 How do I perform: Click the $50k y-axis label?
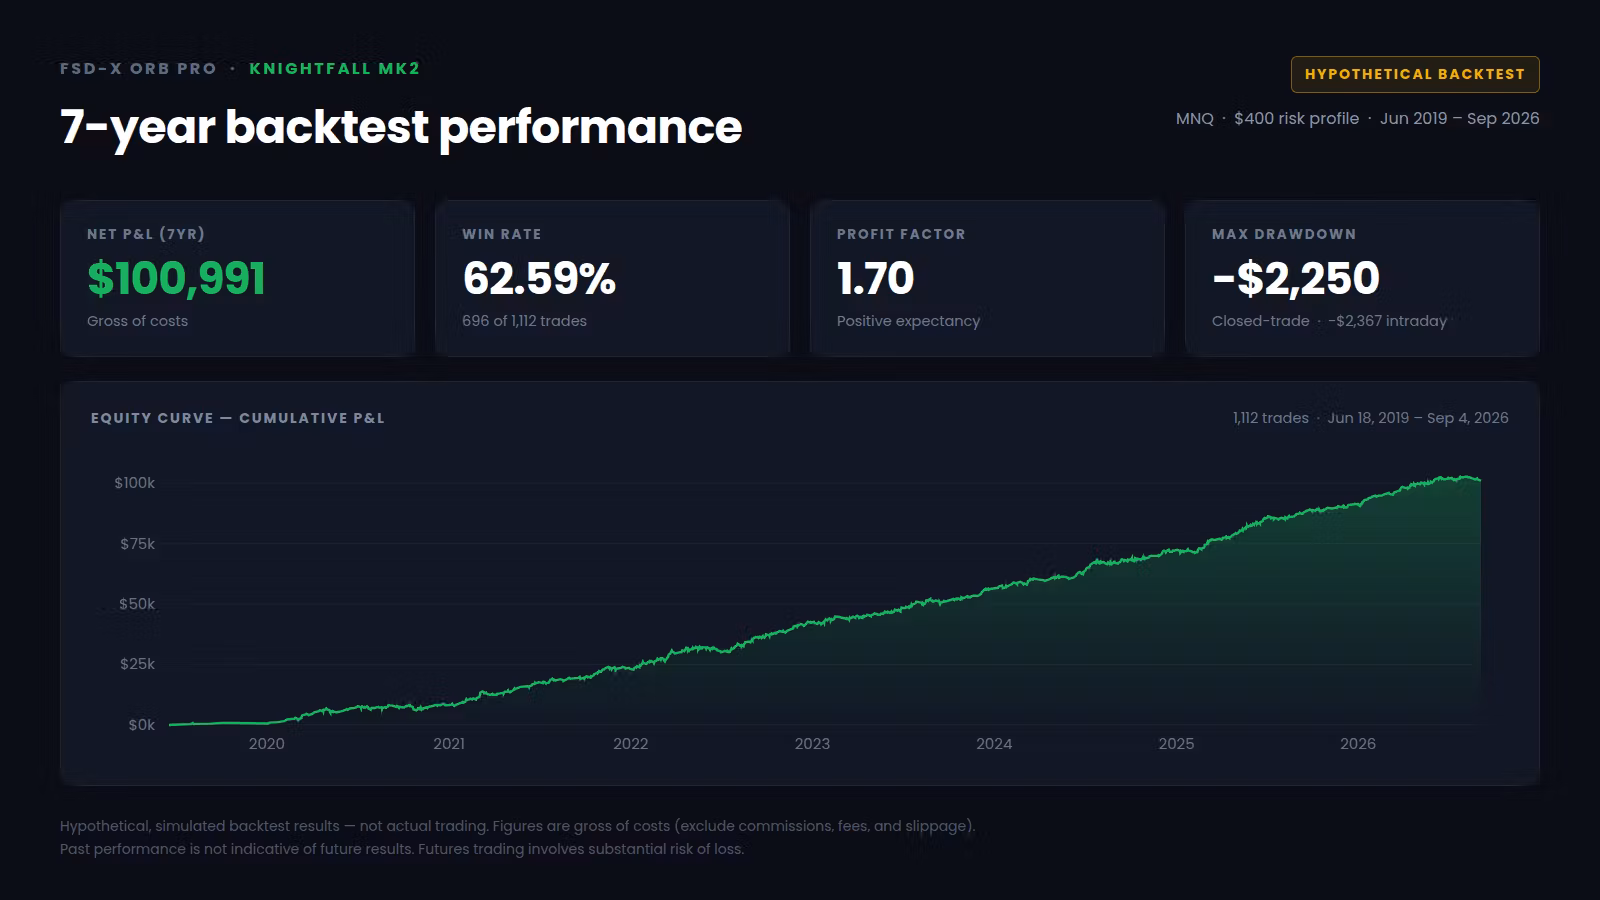pos(137,604)
